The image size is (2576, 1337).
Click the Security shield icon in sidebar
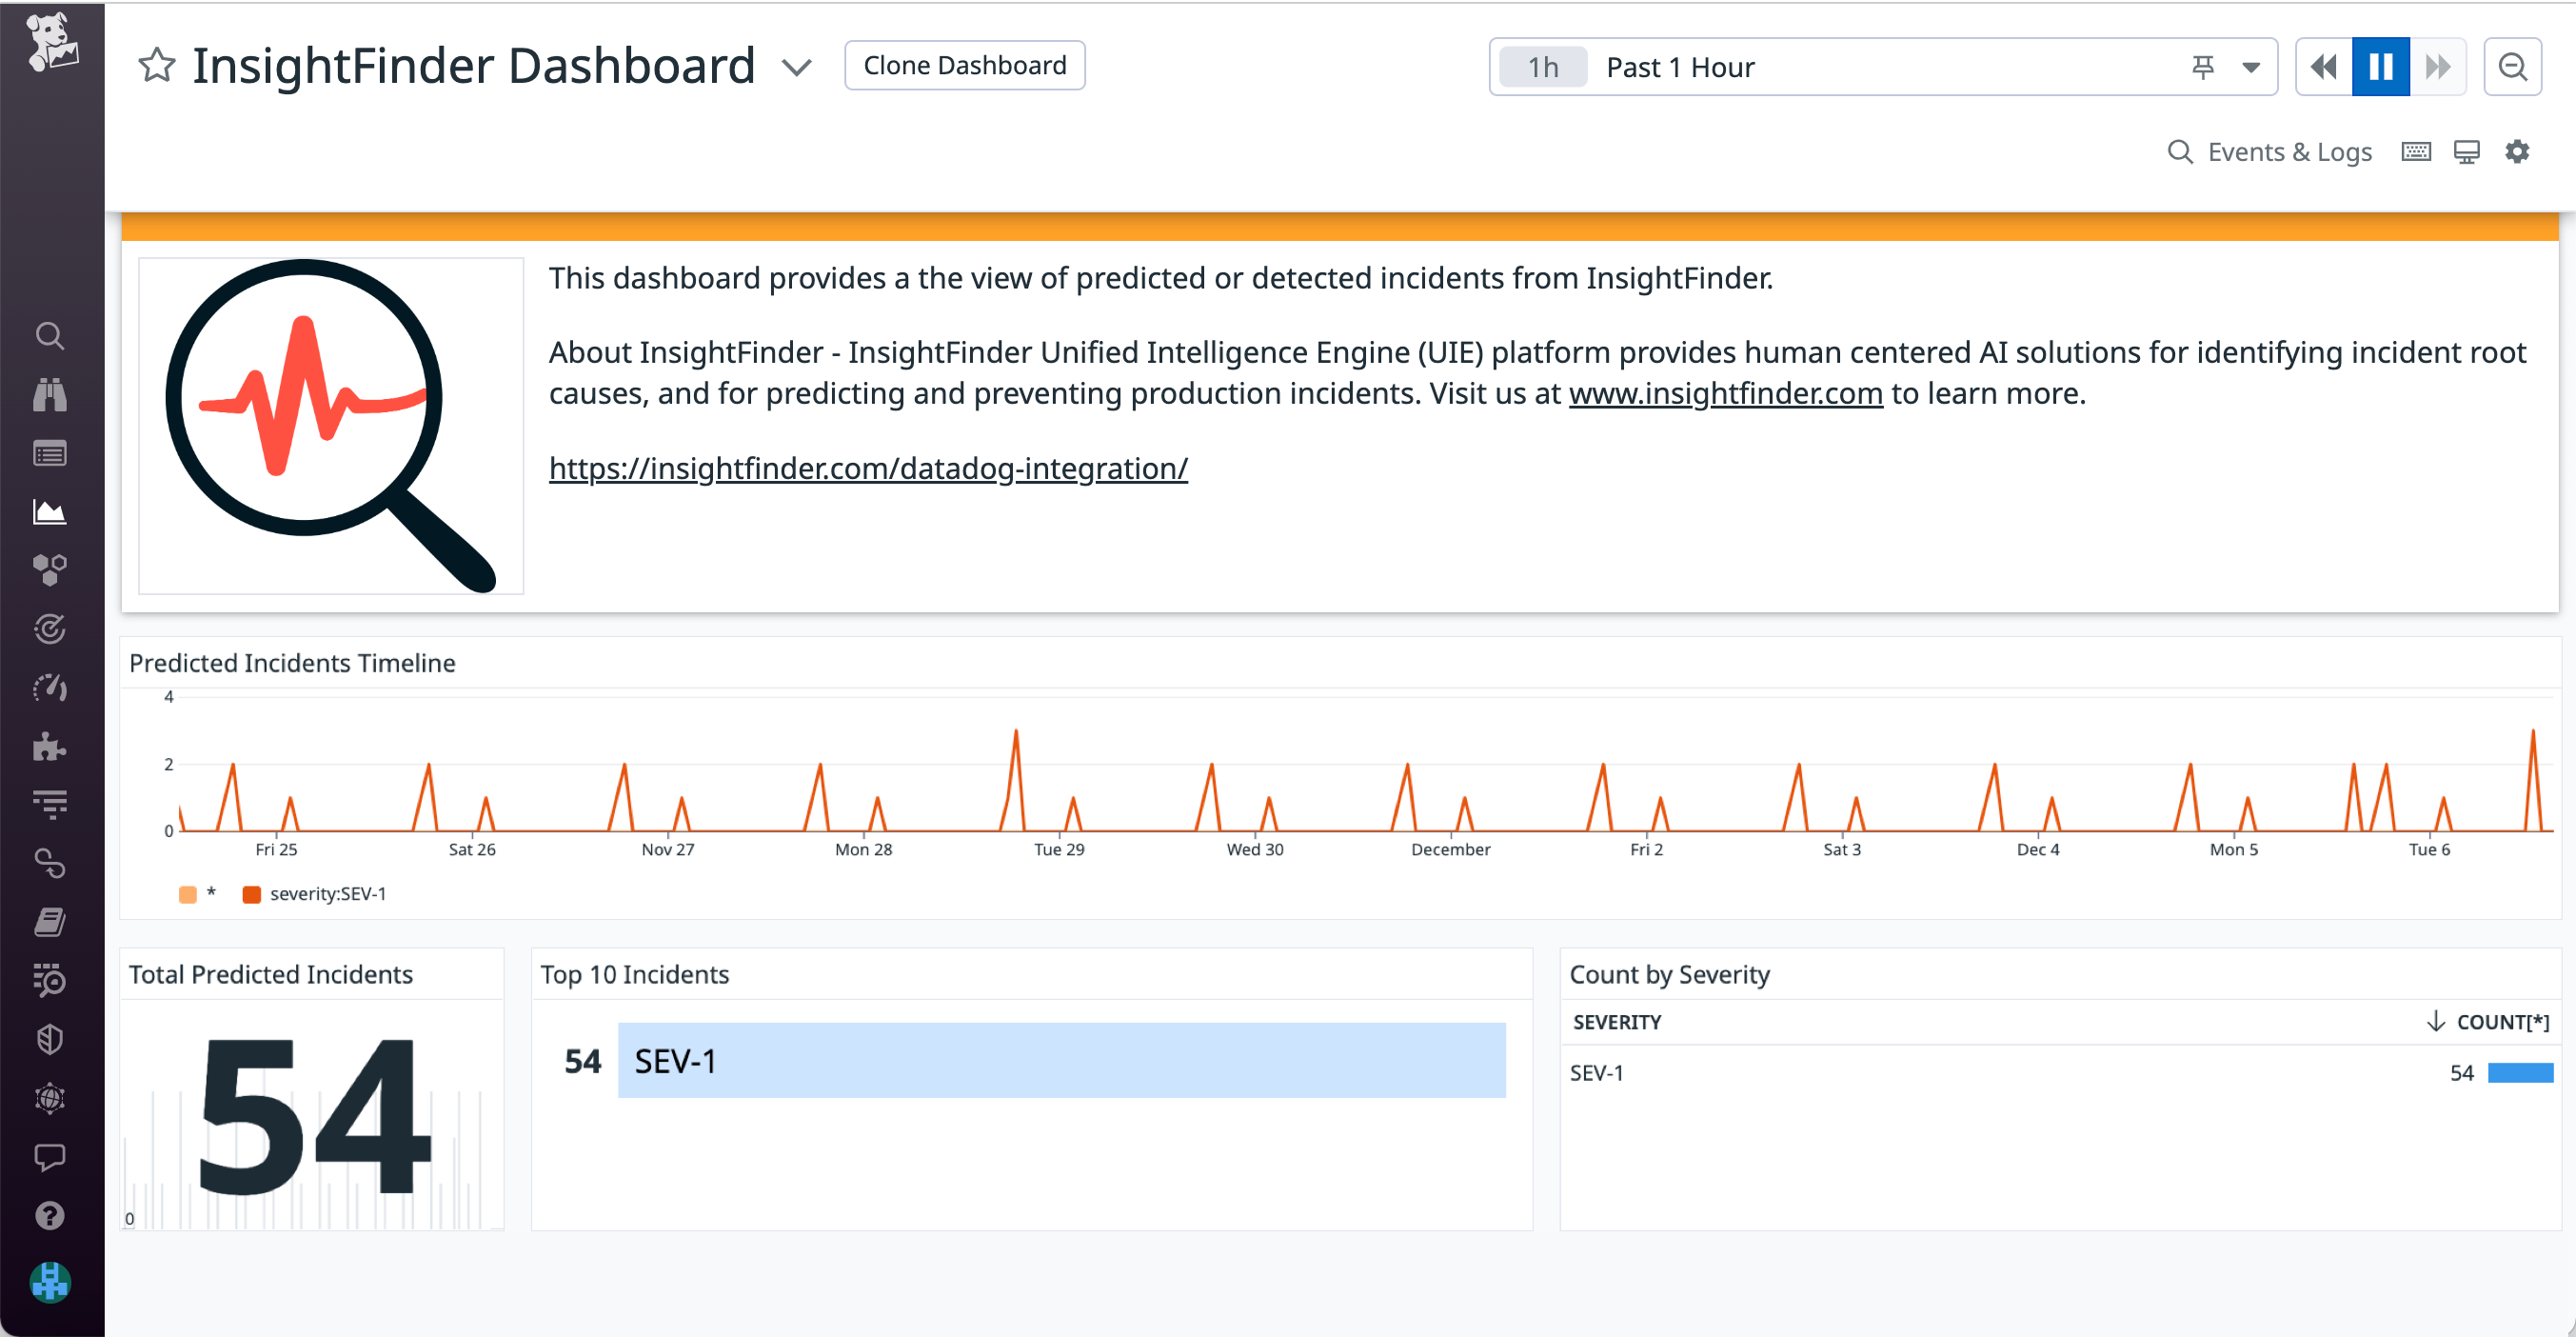(x=50, y=1040)
